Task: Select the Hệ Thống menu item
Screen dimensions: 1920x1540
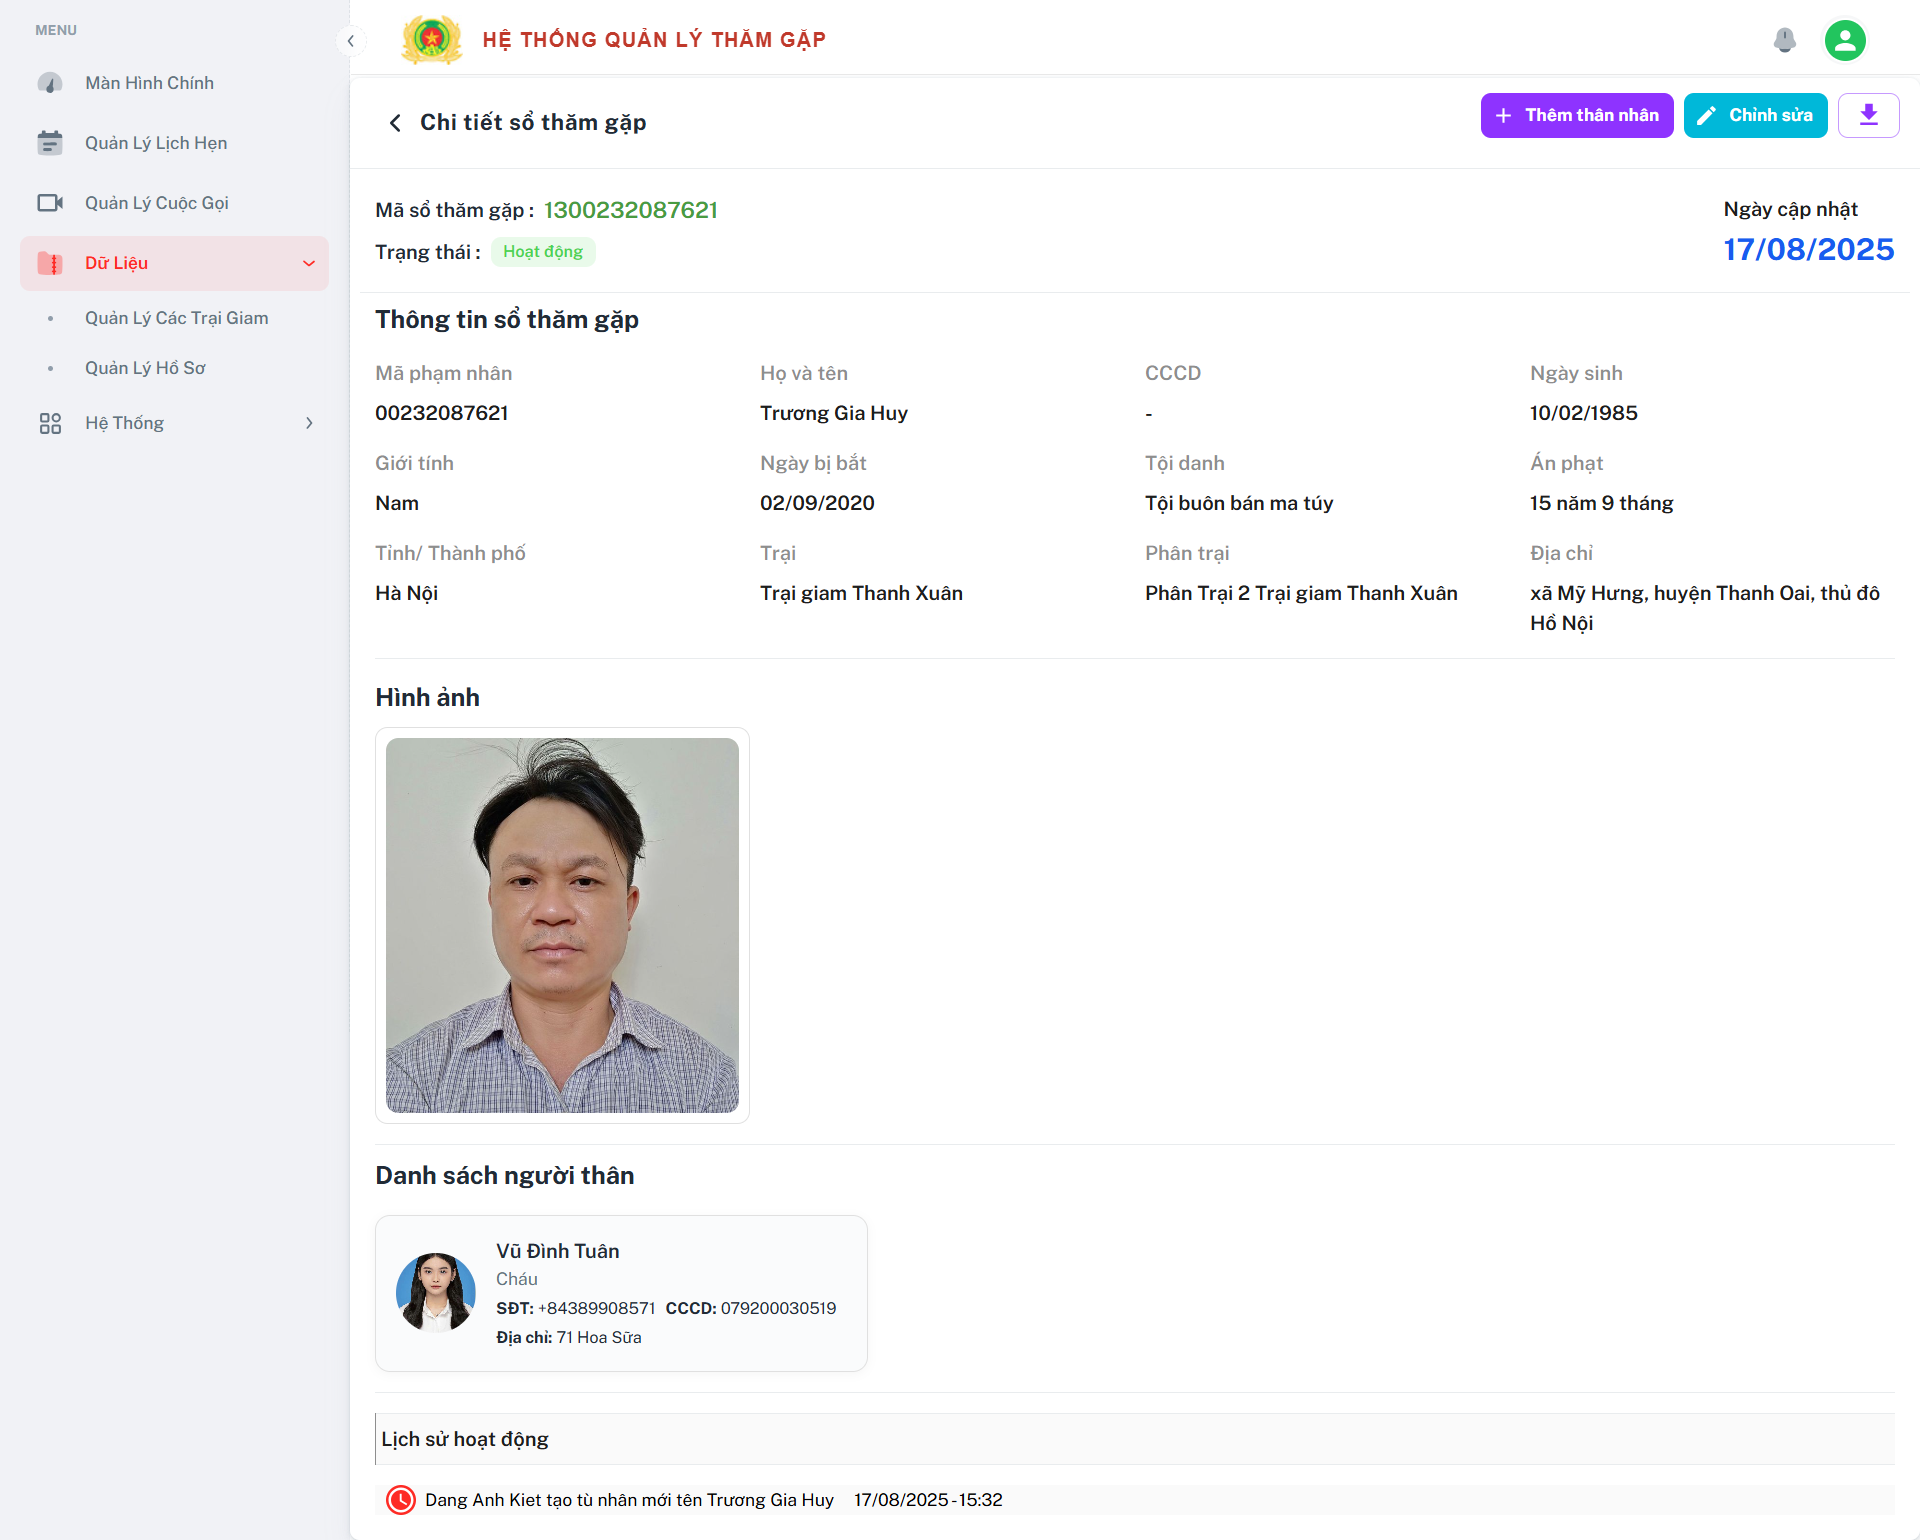Action: pos(175,423)
